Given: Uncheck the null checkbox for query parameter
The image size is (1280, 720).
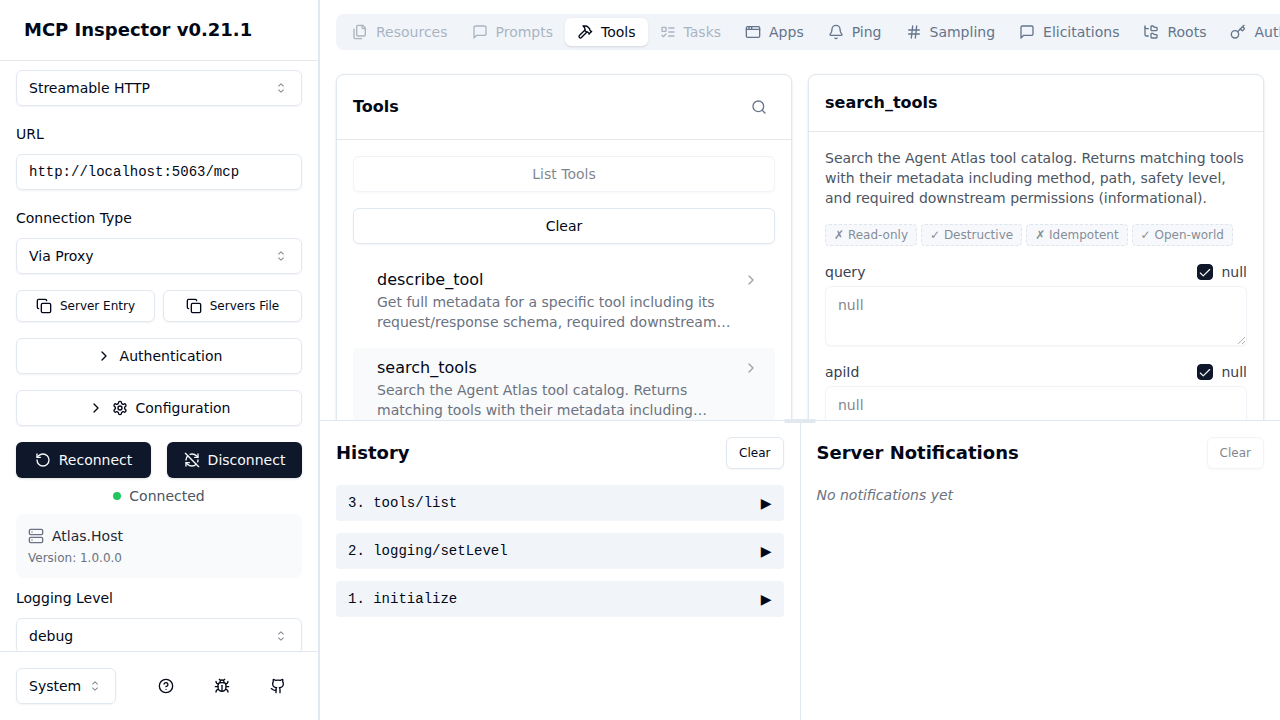Looking at the screenshot, I should click(1205, 271).
